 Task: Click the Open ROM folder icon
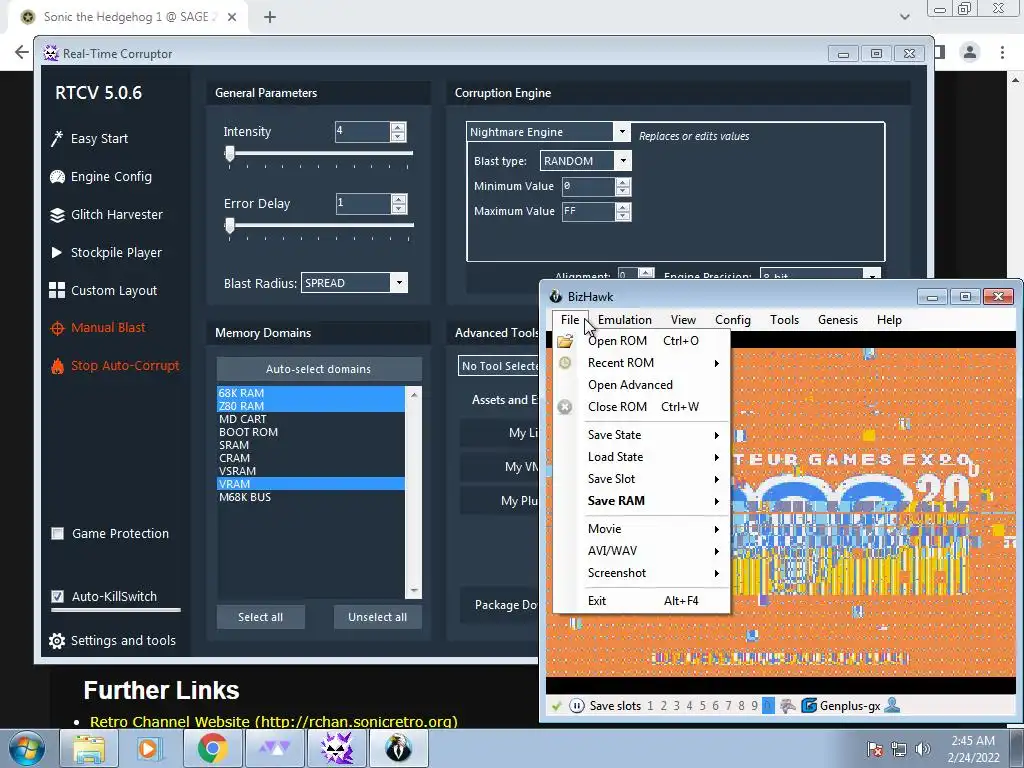click(565, 341)
